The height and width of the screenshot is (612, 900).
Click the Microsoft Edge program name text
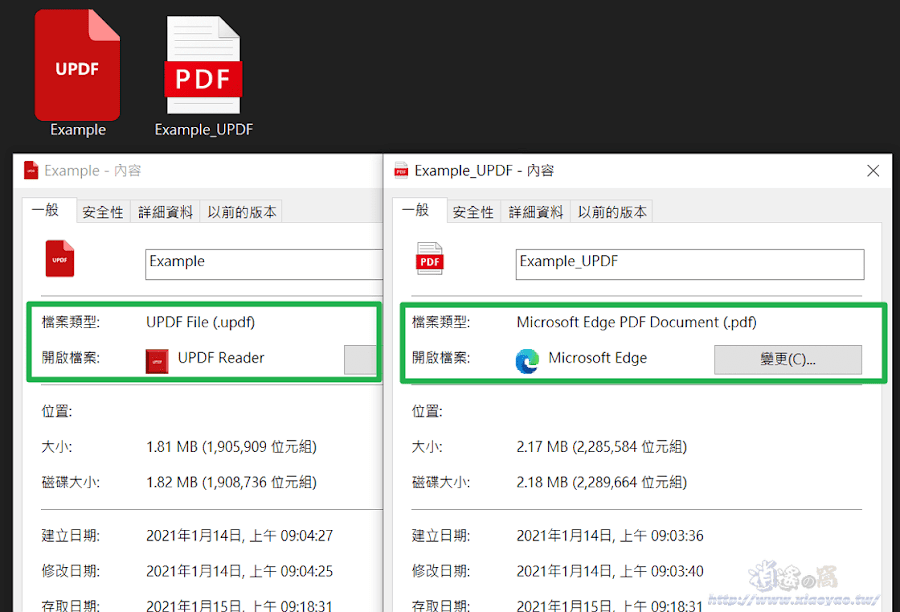[x=598, y=358]
